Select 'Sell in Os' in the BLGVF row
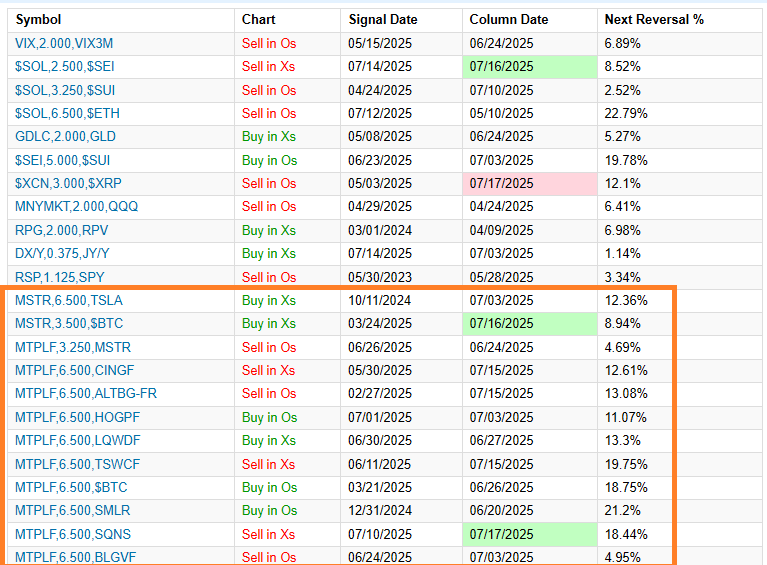Viewport: 767px width, 565px height. coord(269,557)
